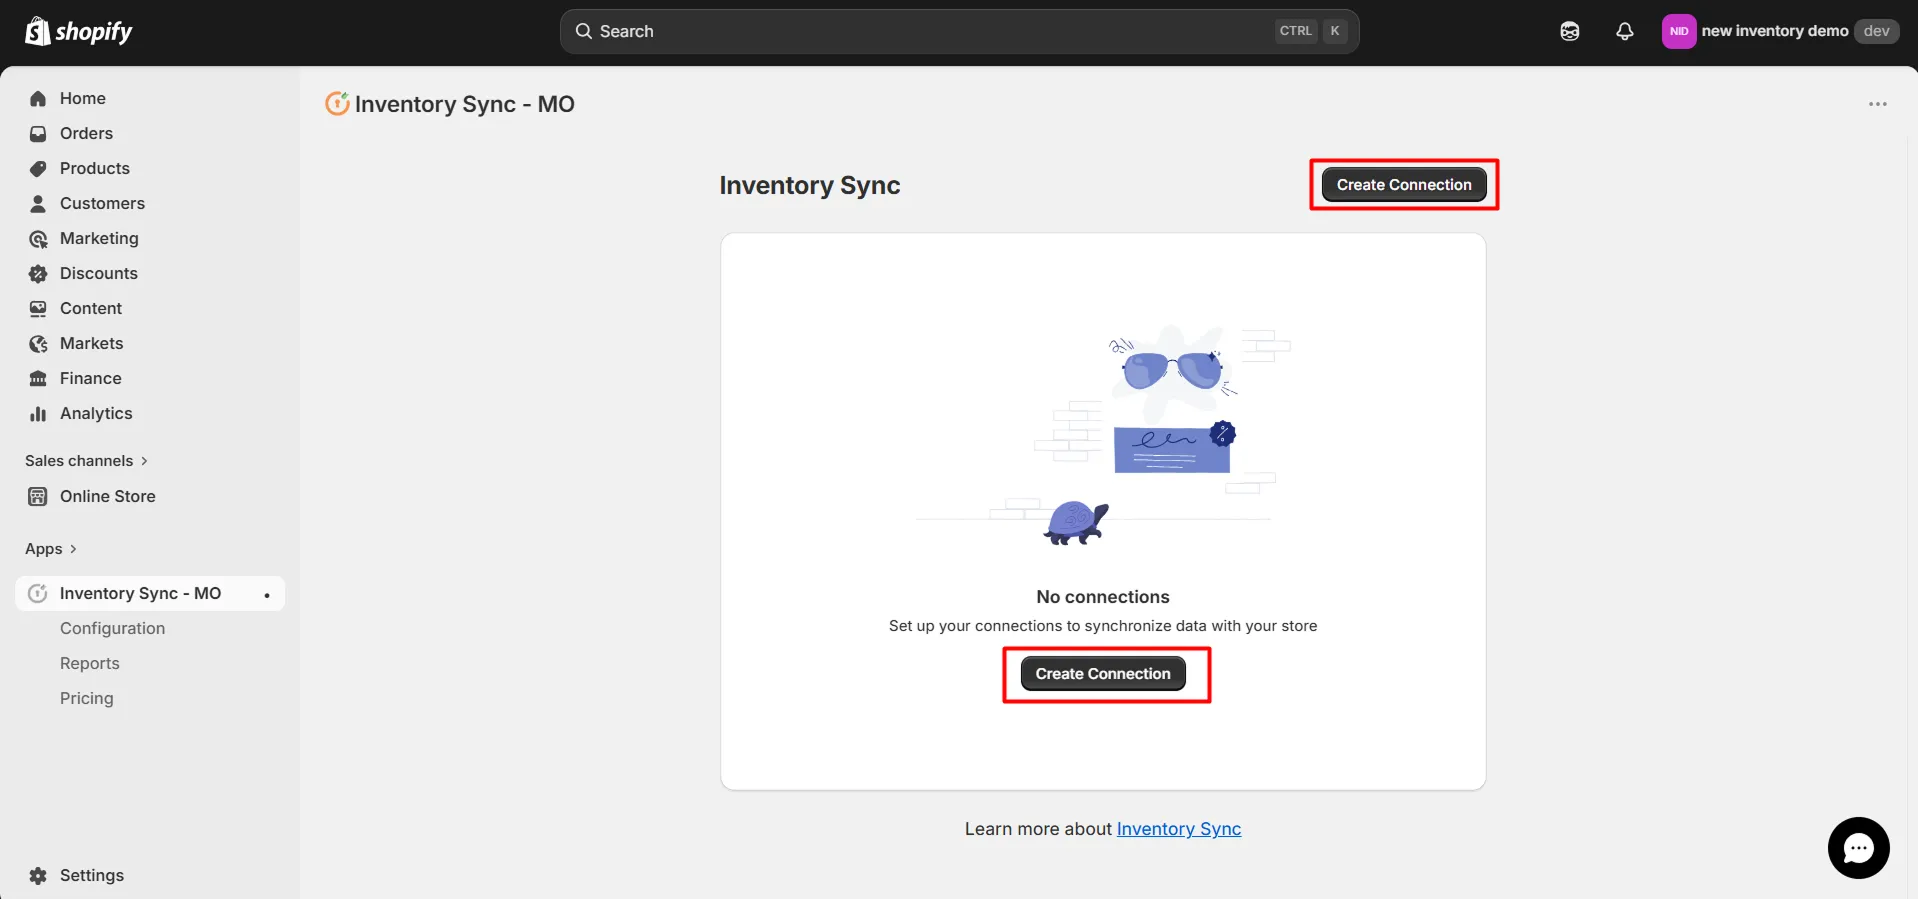The height and width of the screenshot is (899, 1918).
Task: Click the Customers label
Action: click(x=102, y=203)
